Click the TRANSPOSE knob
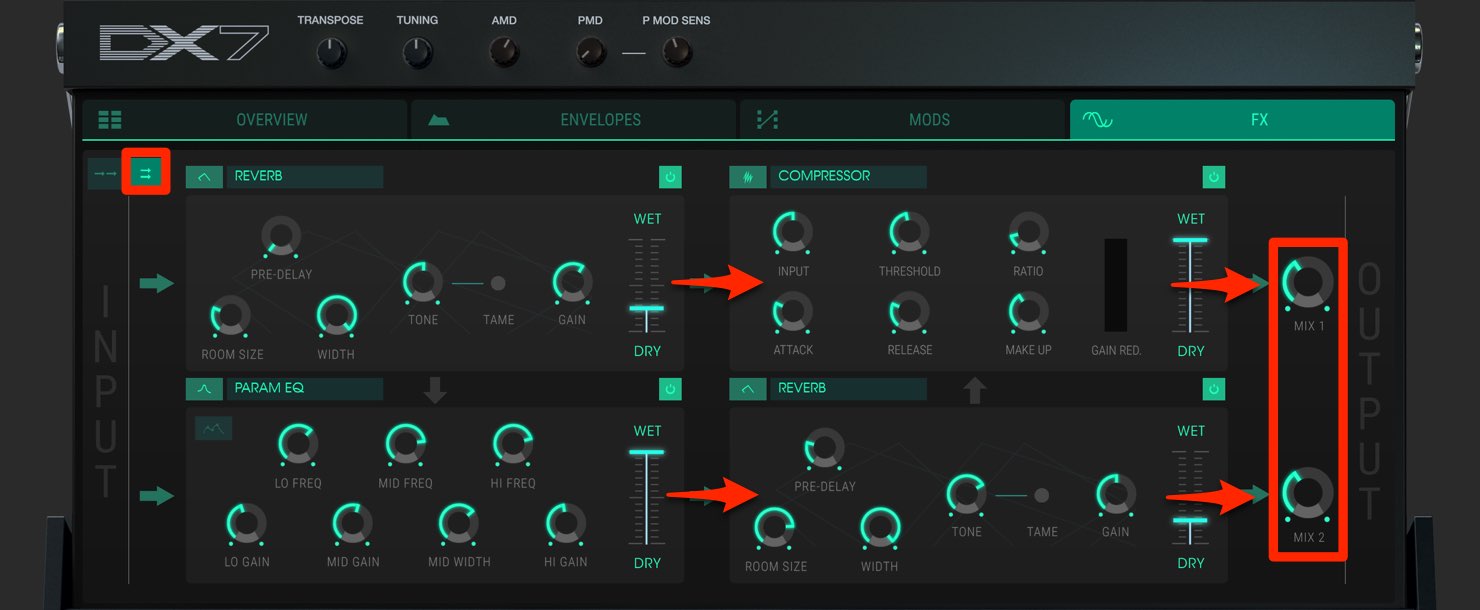1480x610 pixels. (x=331, y=52)
